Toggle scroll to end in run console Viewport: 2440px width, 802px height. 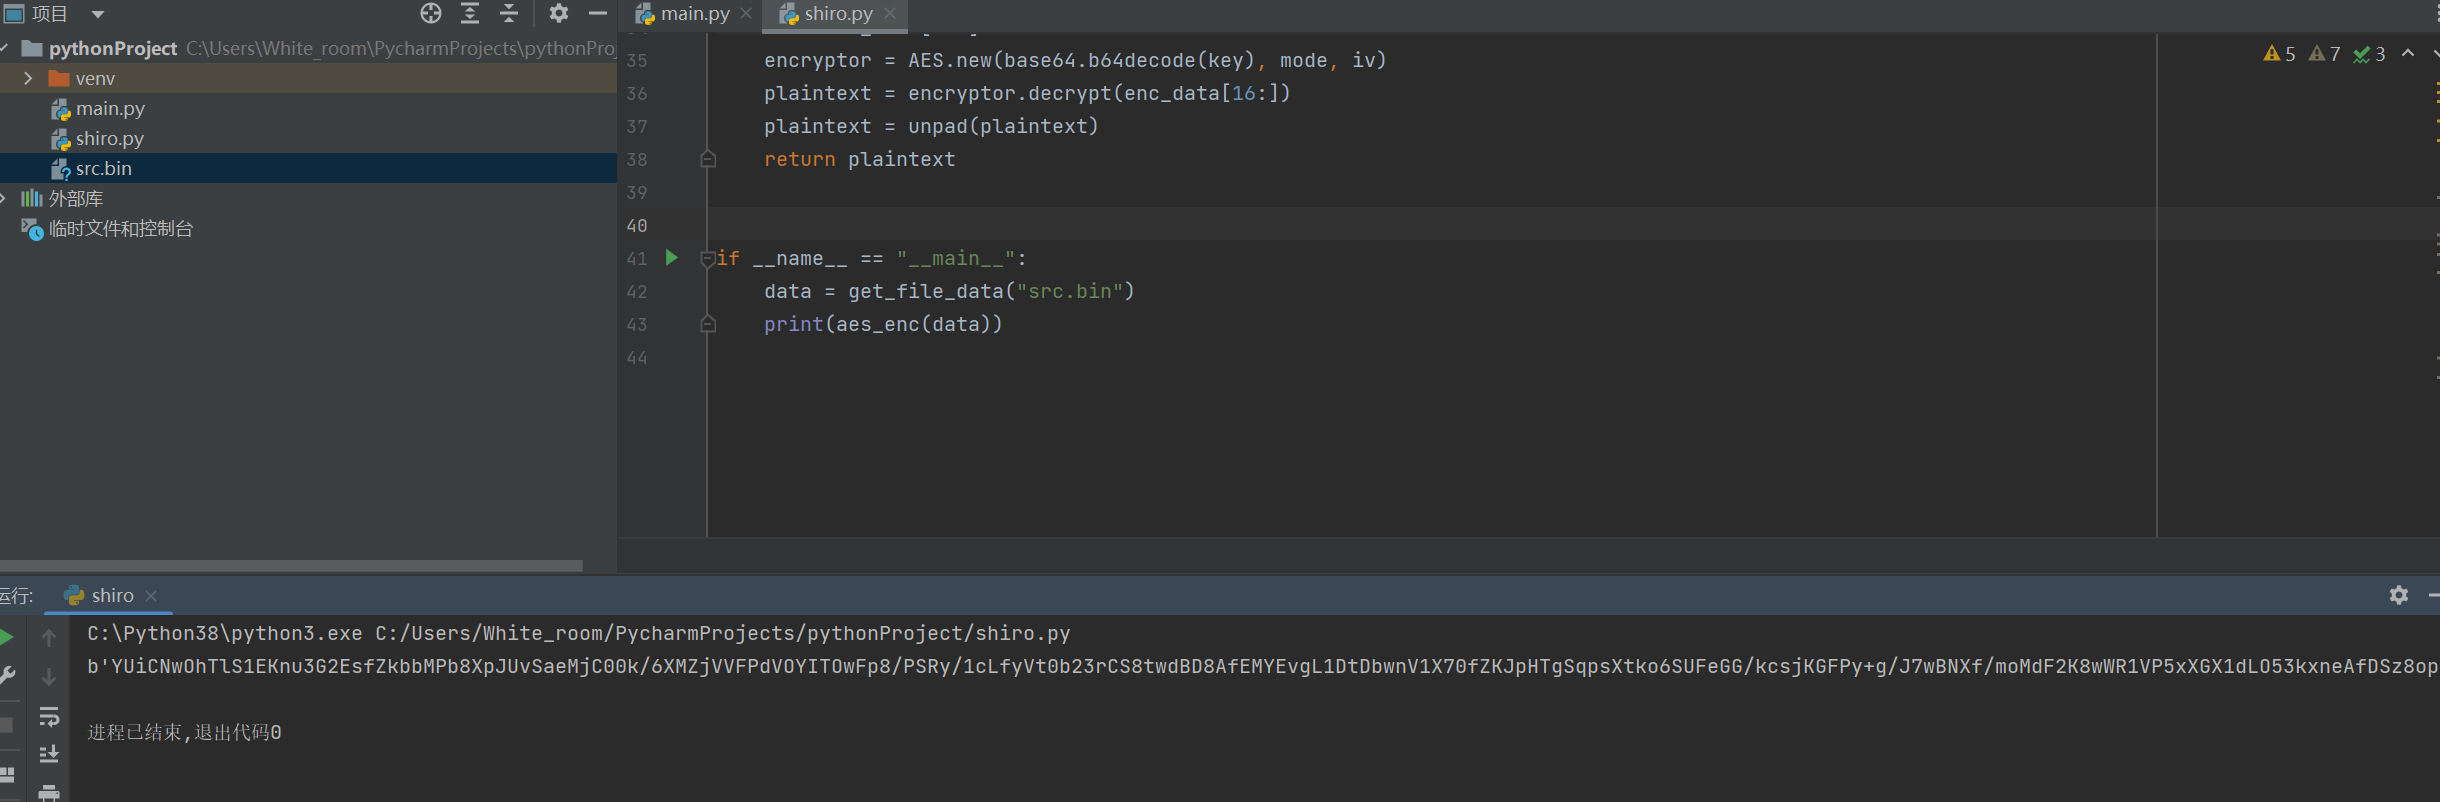coord(49,754)
